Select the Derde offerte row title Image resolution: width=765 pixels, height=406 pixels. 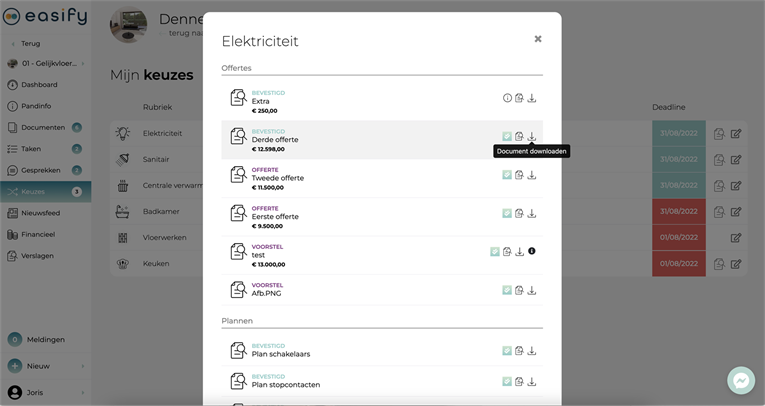tap(275, 140)
